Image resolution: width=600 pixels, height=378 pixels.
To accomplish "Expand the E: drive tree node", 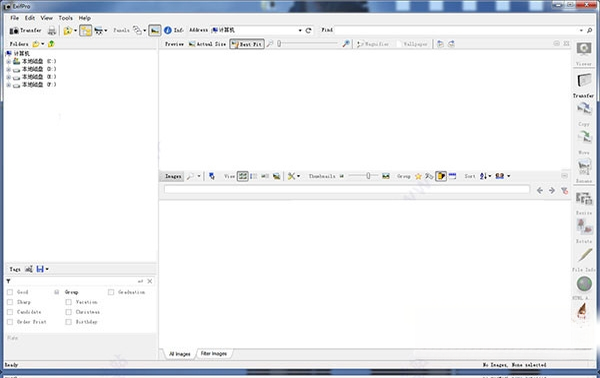I will click(x=8, y=77).
